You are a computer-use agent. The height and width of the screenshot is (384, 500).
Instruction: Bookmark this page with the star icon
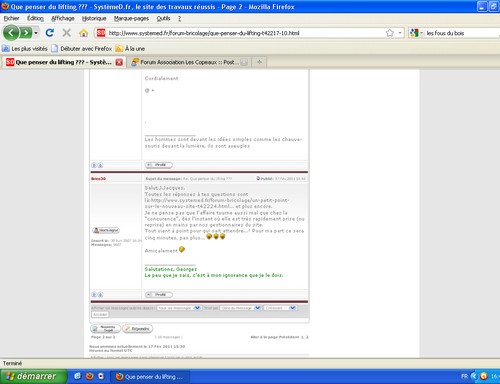click(390, 33)
